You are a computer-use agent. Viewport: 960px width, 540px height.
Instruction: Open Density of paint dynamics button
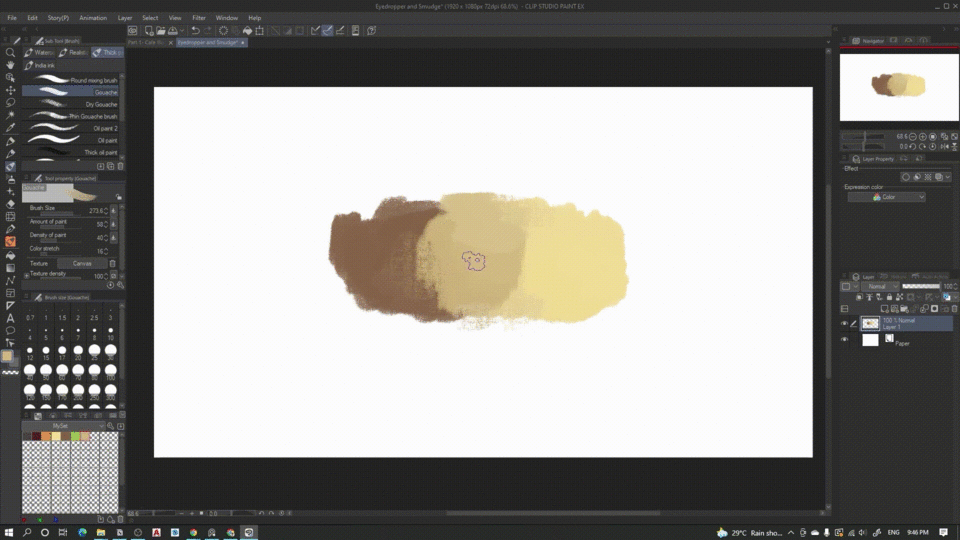coord(113,237)
